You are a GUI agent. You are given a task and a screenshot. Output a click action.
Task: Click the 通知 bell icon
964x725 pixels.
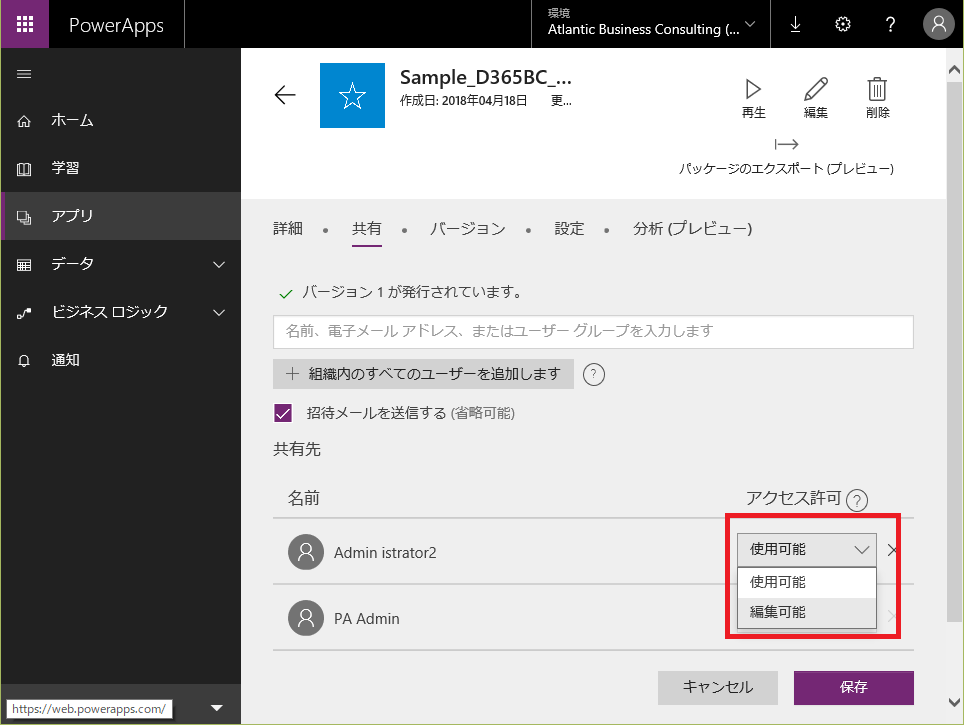(x=24, y=361)
